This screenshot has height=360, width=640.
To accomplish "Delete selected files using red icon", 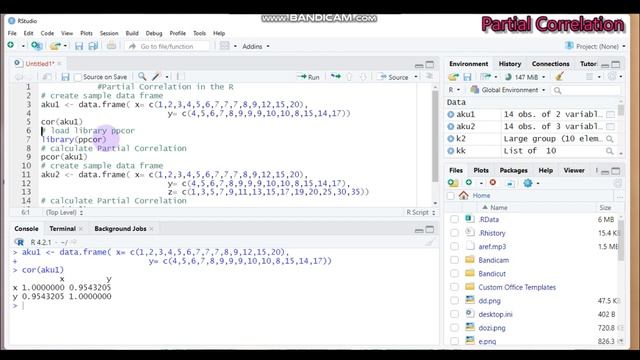I will [493, 182].
